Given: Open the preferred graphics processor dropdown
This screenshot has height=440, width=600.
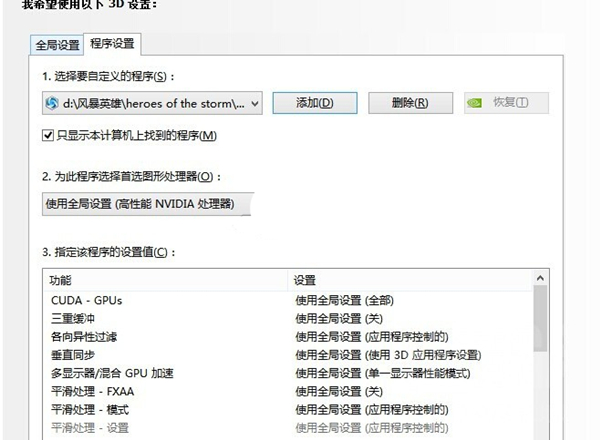Looking at the screenshot, I should [145, 204].
